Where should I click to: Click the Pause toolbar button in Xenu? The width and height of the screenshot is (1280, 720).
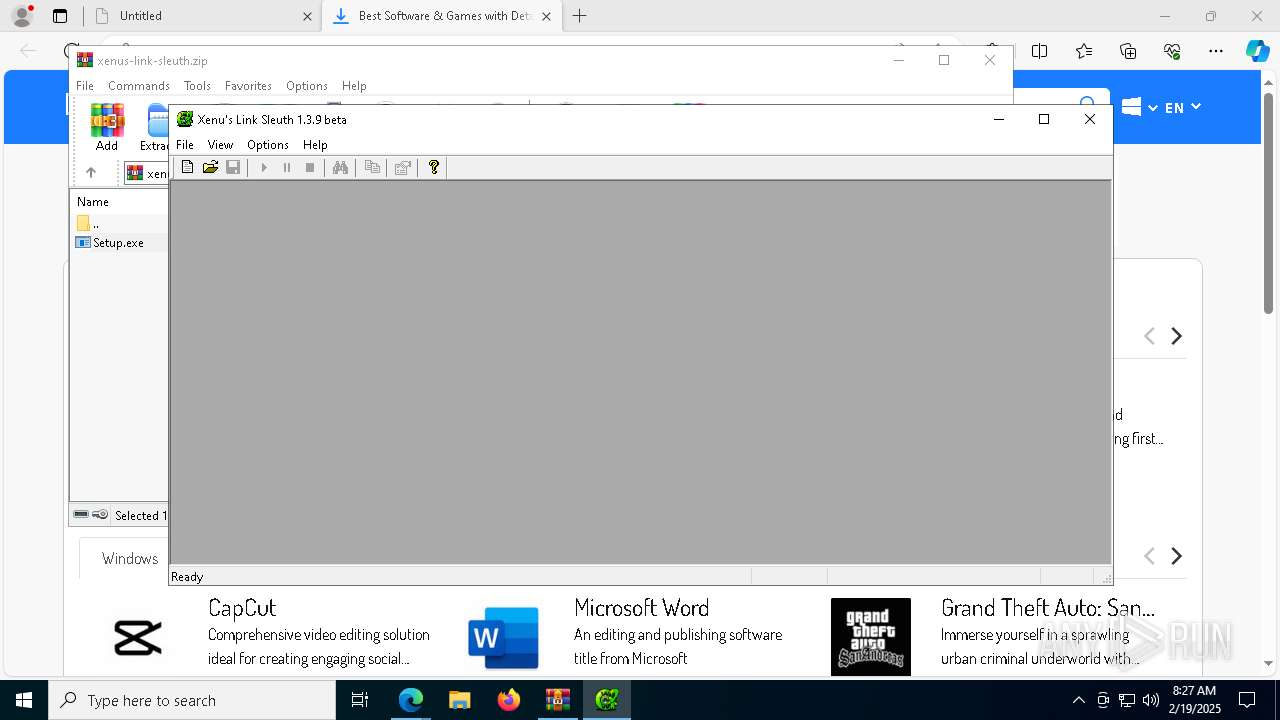[287, 168]
